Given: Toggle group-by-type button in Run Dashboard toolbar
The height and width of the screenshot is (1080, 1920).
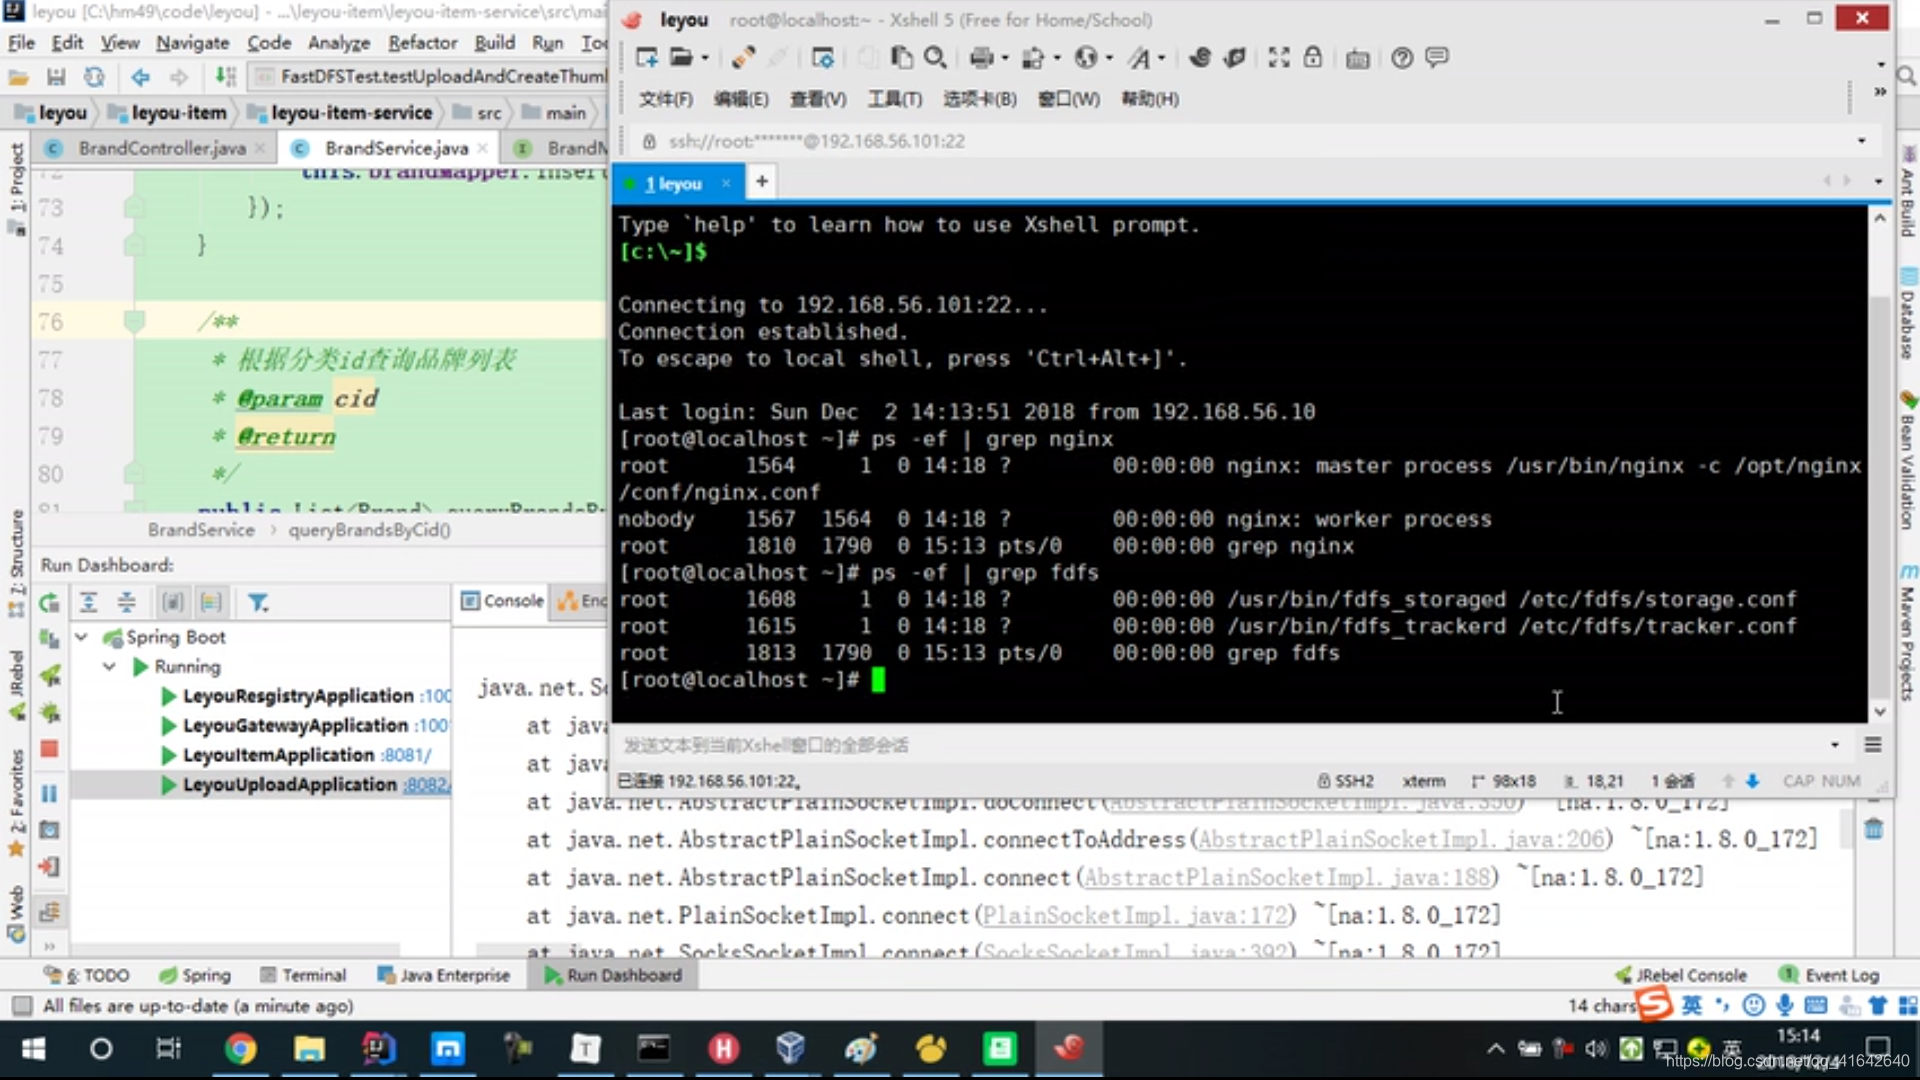Looking at the screenshot, I should [x=173, y=602].
